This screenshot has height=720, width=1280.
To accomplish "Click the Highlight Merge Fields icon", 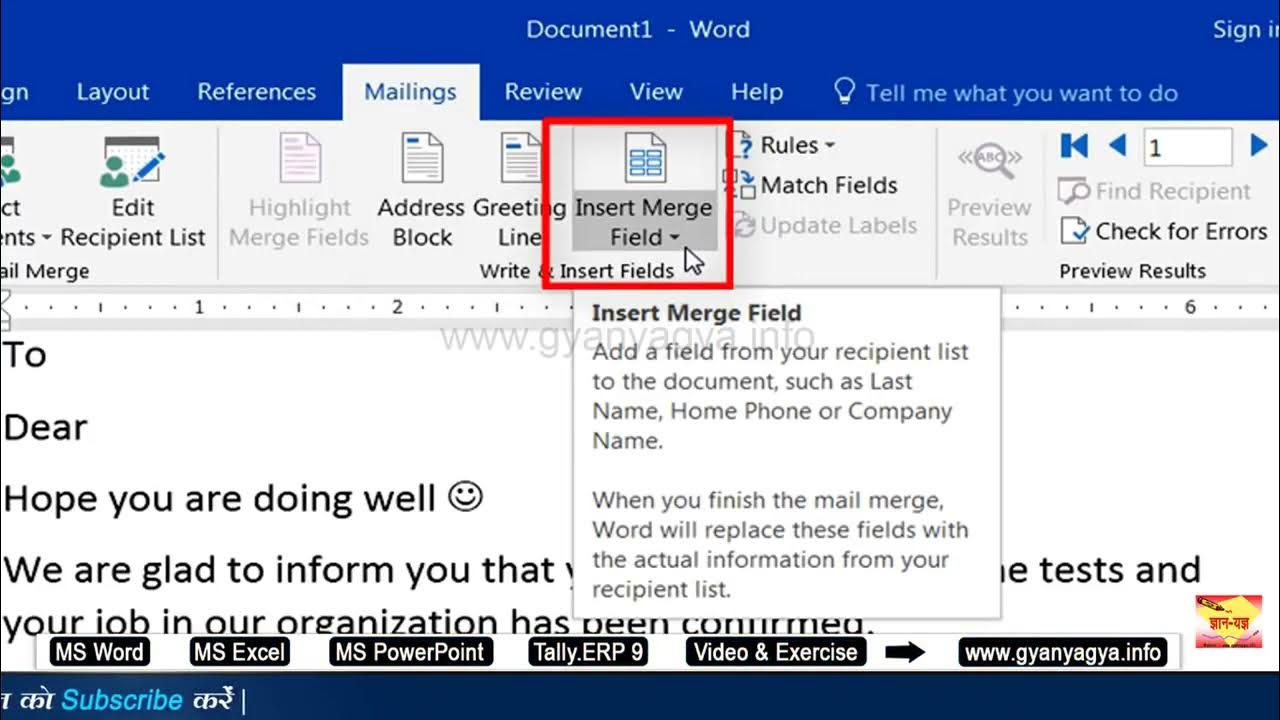I will click(x=299, y=160).
